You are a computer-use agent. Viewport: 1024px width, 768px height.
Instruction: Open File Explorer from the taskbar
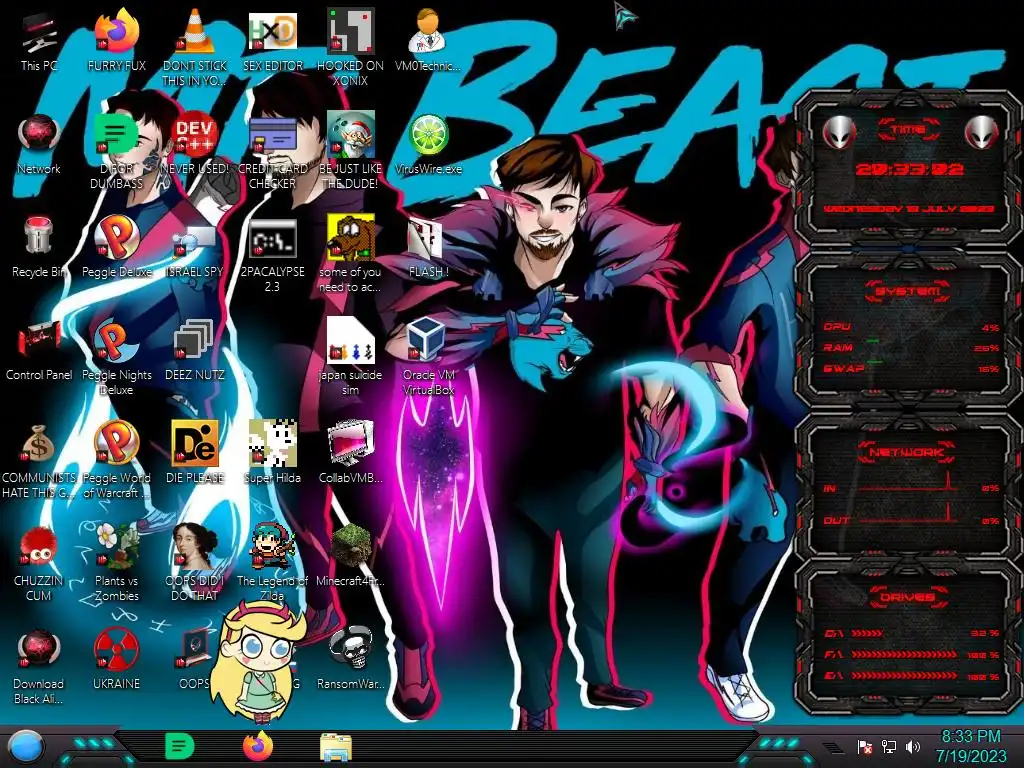point(336,747)
